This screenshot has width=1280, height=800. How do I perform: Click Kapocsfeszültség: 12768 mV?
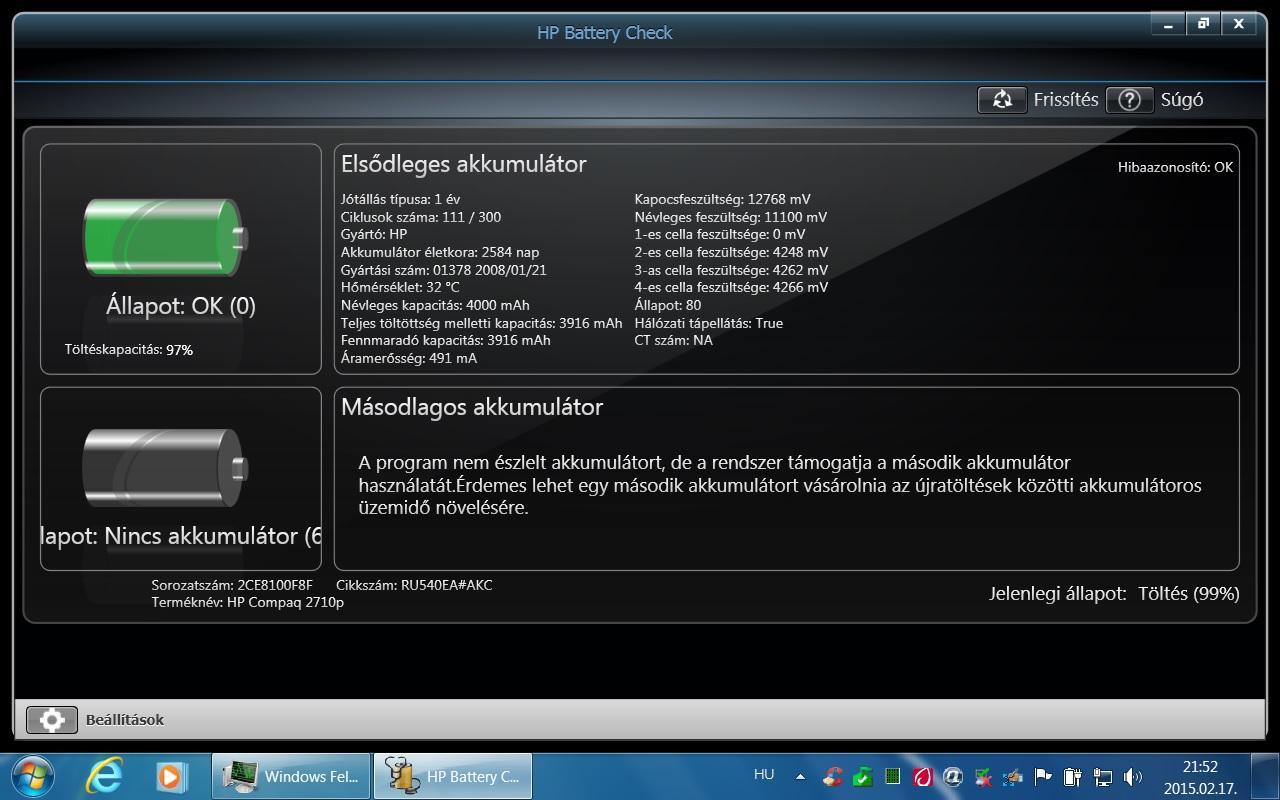click(722, 199)
